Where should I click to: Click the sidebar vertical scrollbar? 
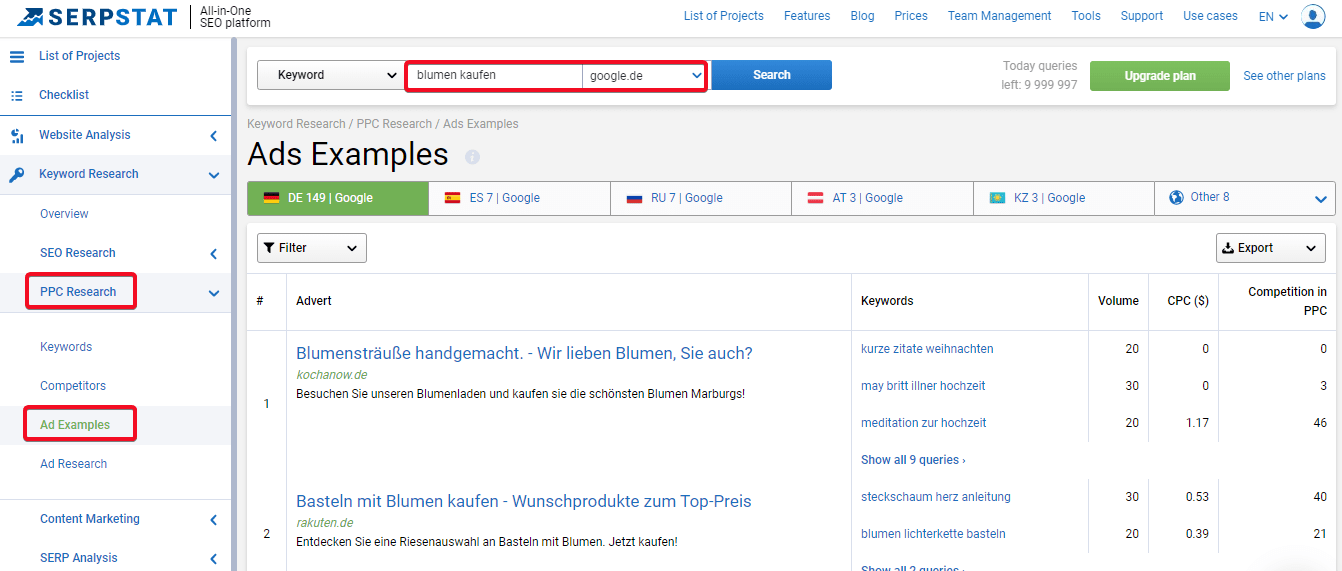234,305
